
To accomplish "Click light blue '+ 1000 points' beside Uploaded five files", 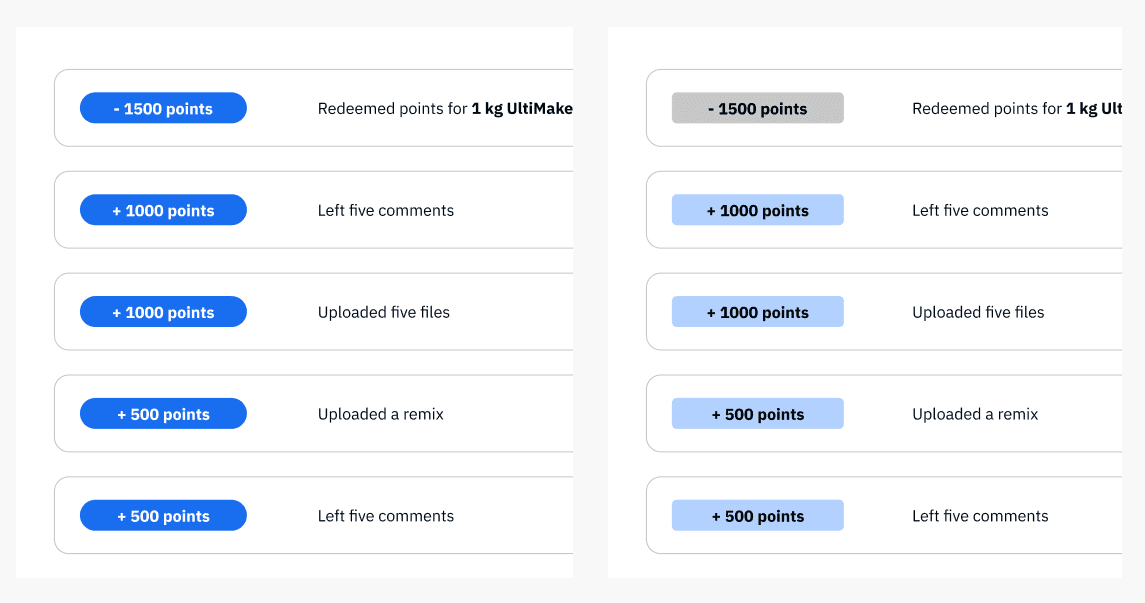I will pyautogui.click(x=757, y=312).
